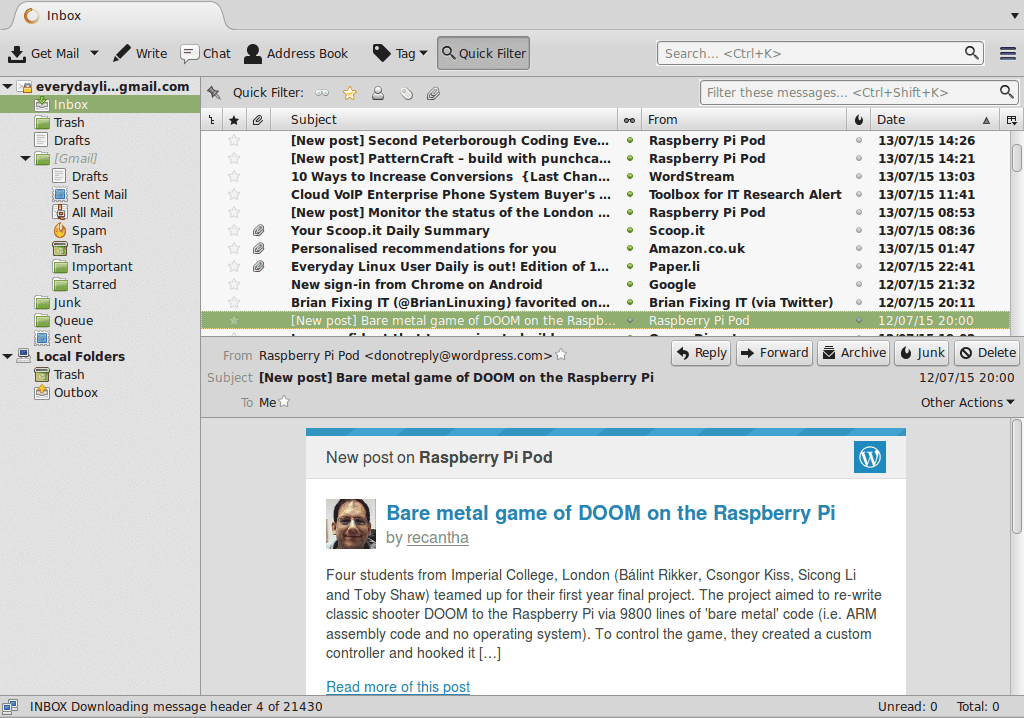Click the author avatar photo
This screenshot has height=718, width=1024.
click(351, 524)
